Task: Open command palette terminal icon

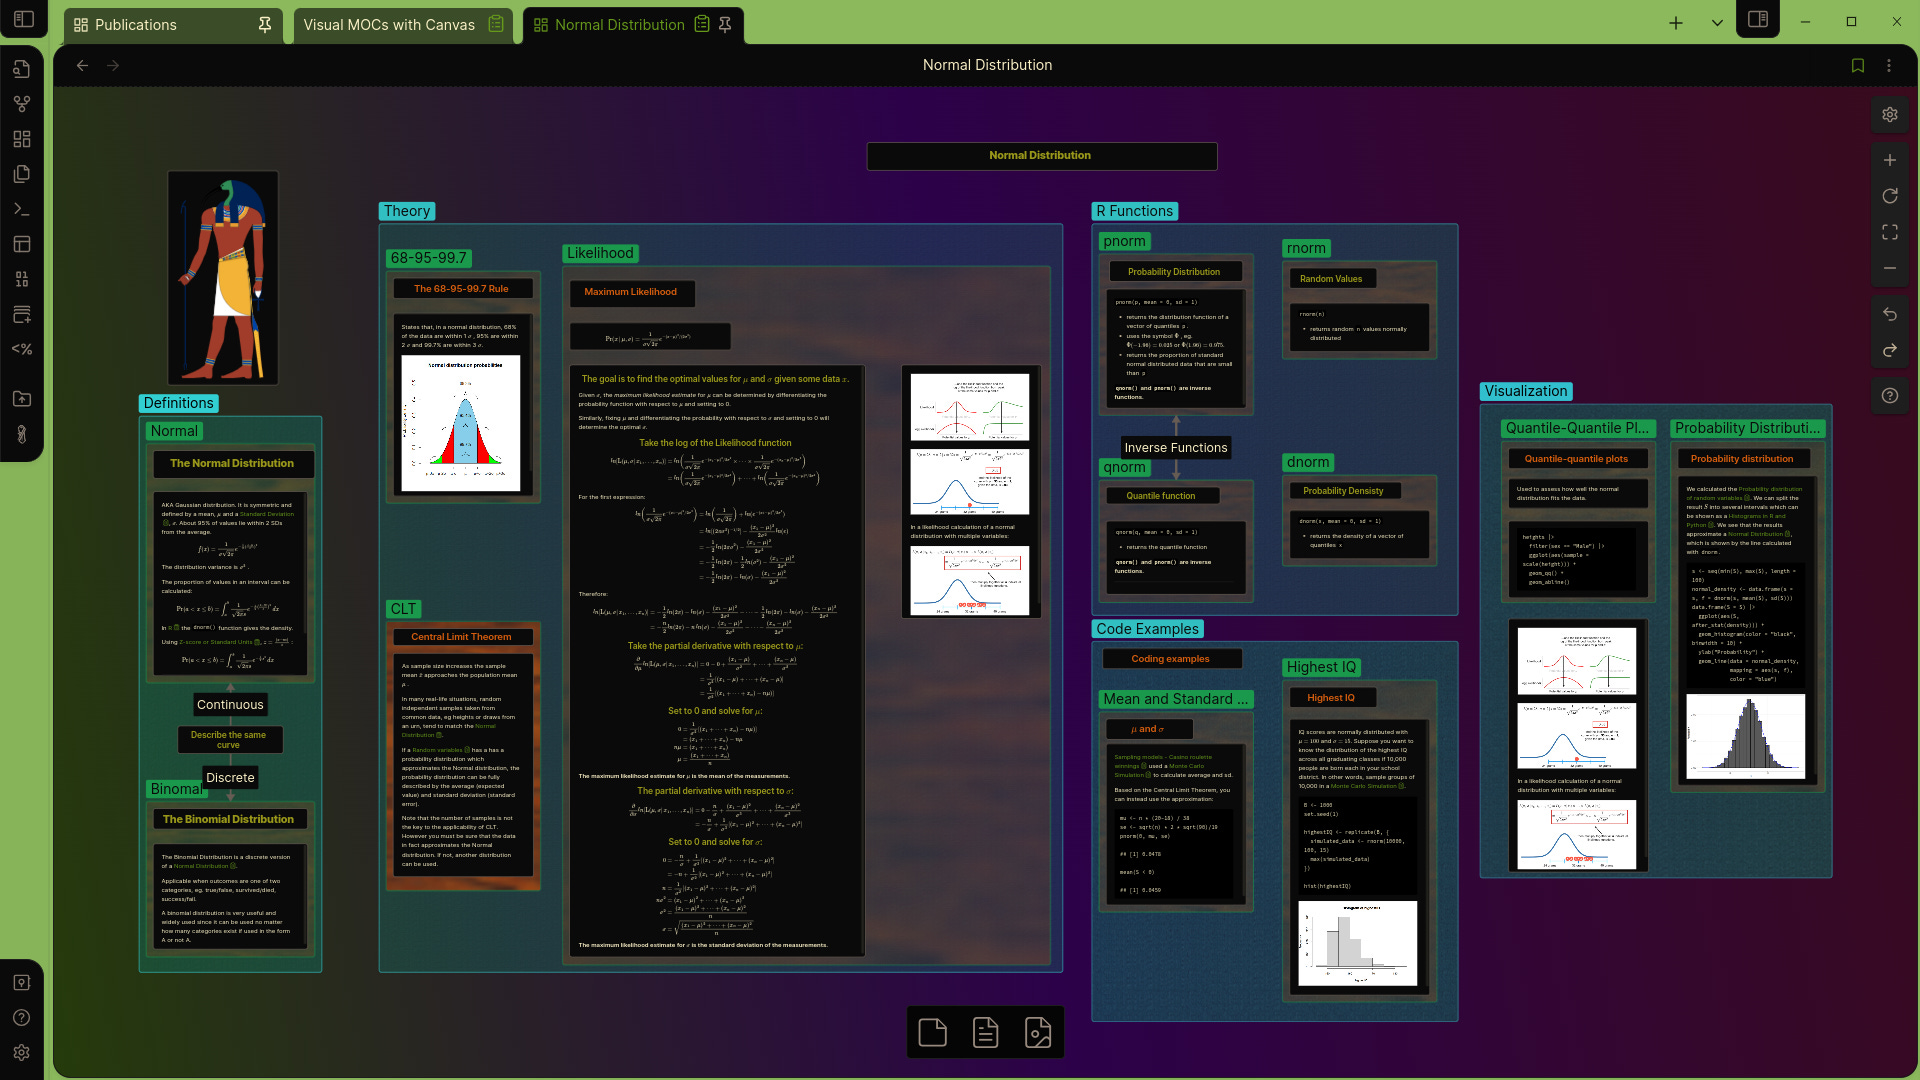Action: (22, 210)
